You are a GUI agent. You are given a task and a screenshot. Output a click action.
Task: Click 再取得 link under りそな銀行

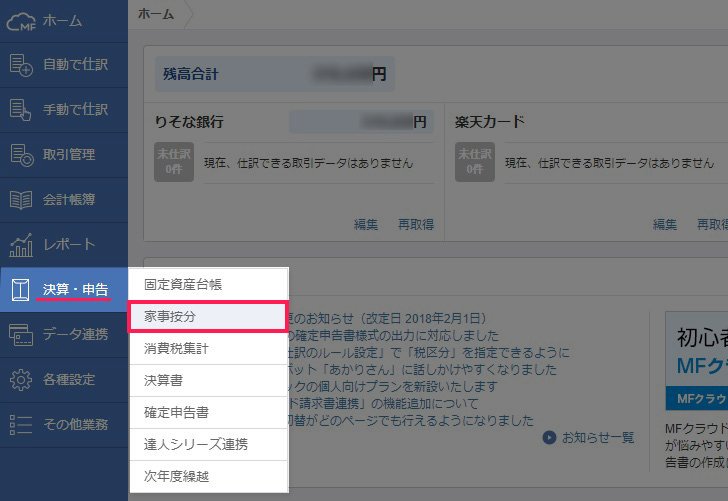click(x=416, y=224)
